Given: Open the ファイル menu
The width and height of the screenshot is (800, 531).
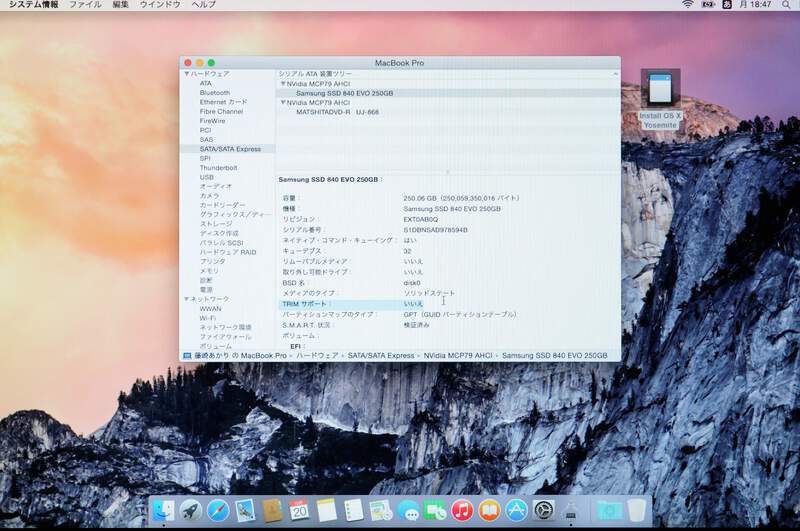Looking at the screenshot, I should coord(85,4).
